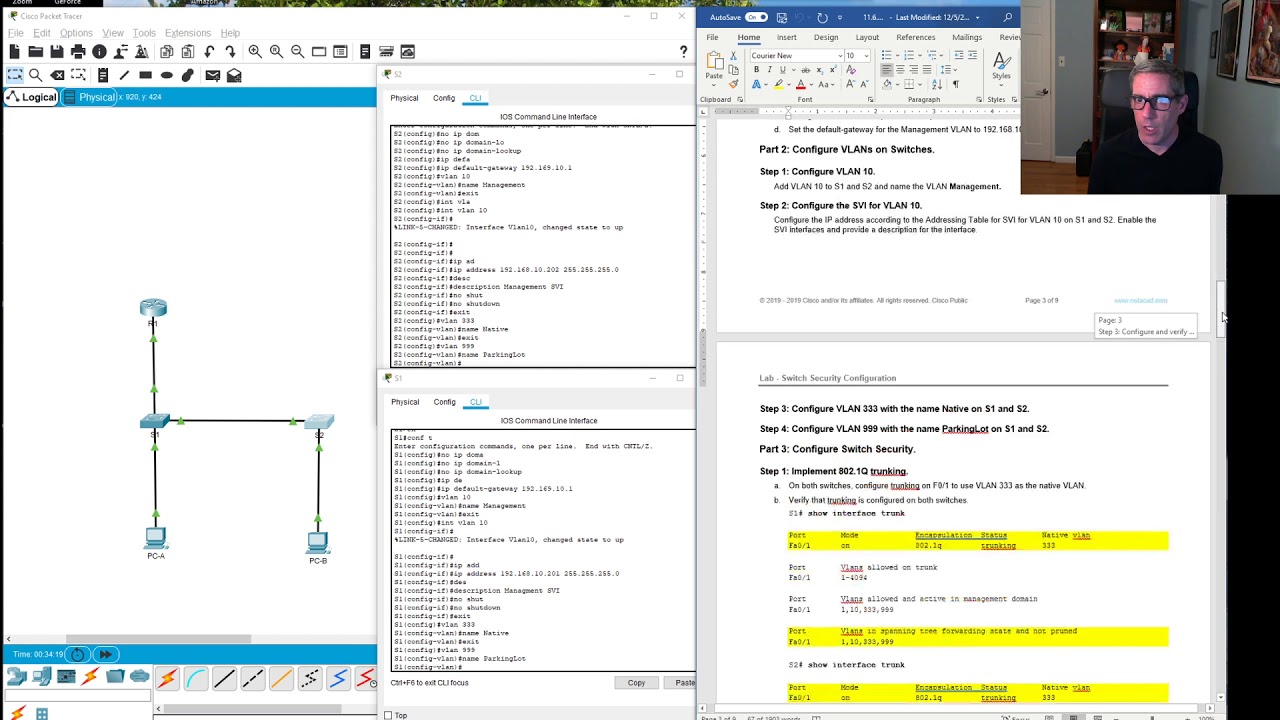Click Format Painter in Word ribbon
Image resolution: width=1280 pixels, height=720 pixels.
[733, 84]
